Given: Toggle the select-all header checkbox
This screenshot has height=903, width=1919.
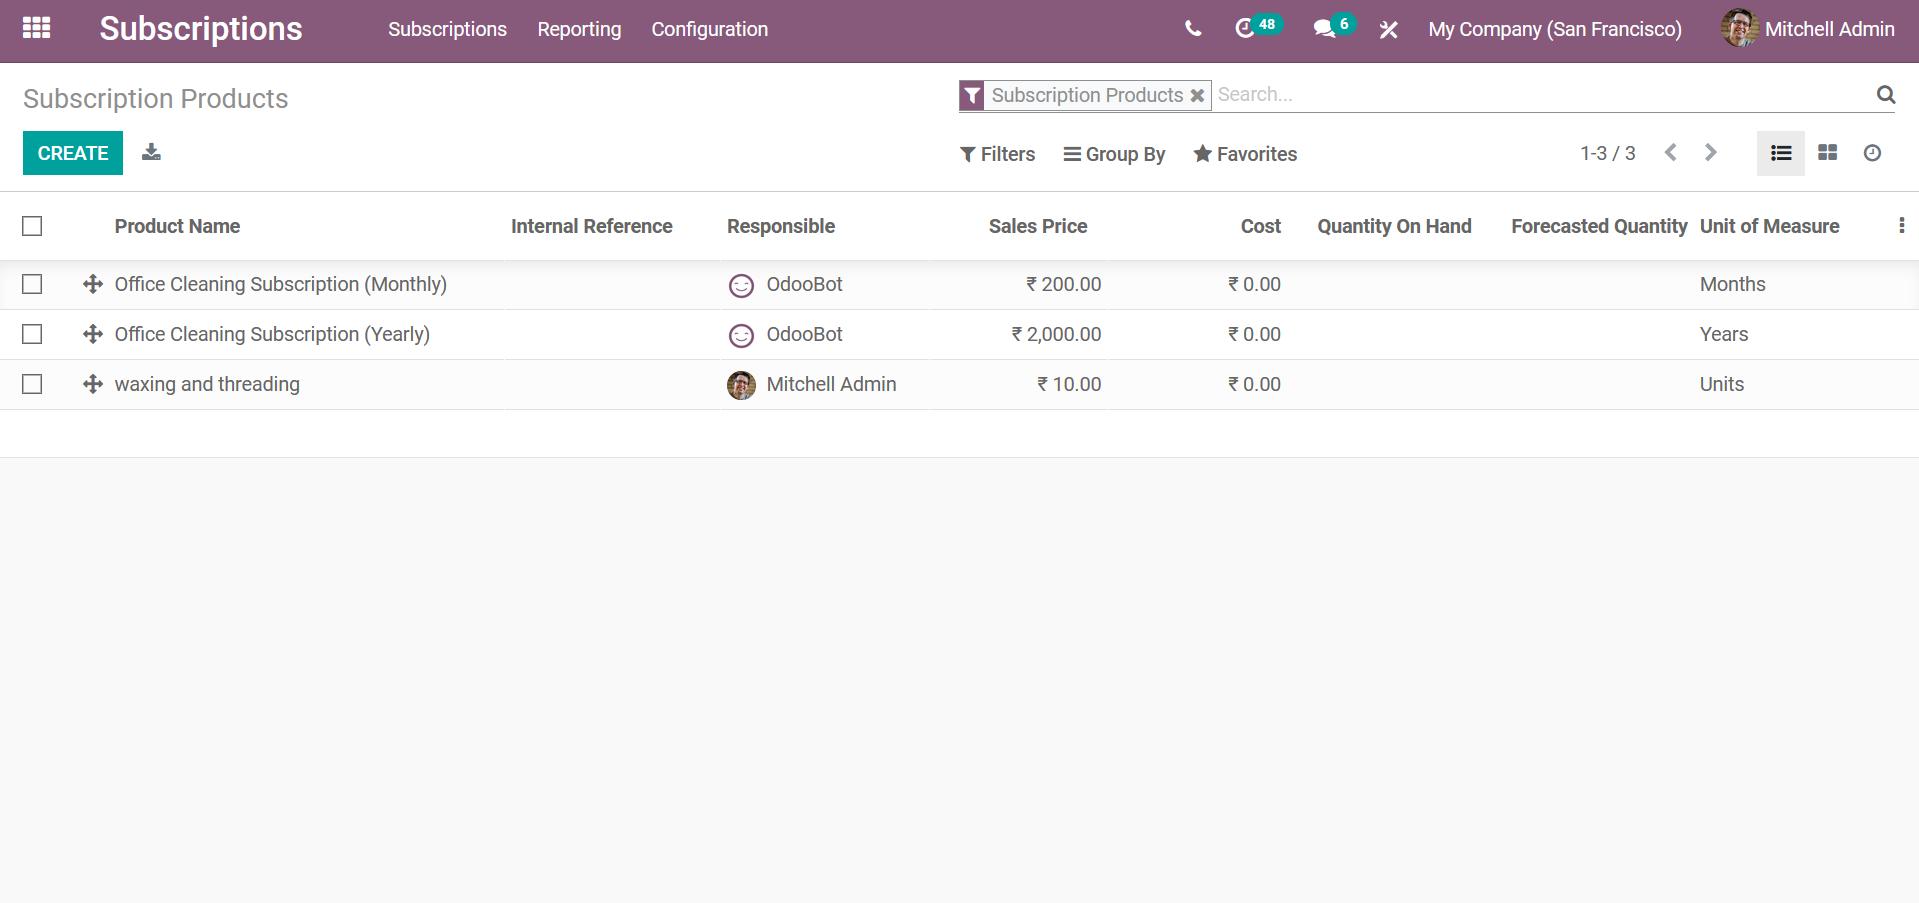Looking at the screenshot, I should tap(32, 226).
